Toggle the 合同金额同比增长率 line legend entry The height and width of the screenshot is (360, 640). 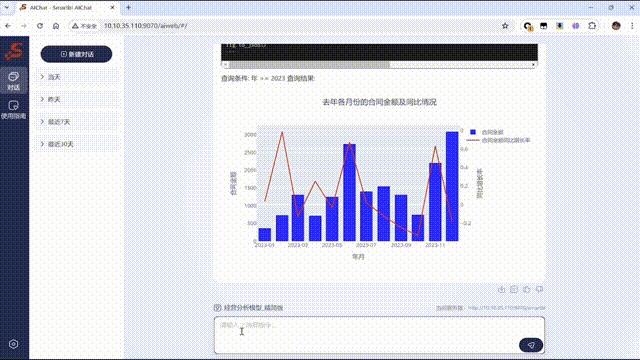click(x=499, y=140)
